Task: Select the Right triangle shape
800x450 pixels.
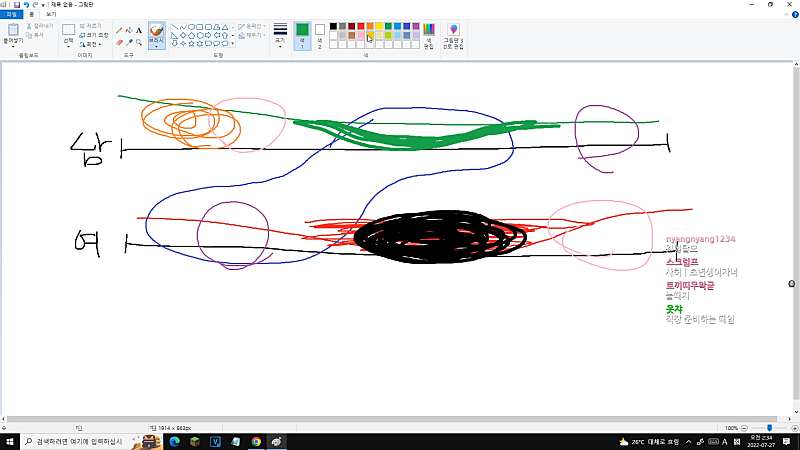Action: click(174, 36)
